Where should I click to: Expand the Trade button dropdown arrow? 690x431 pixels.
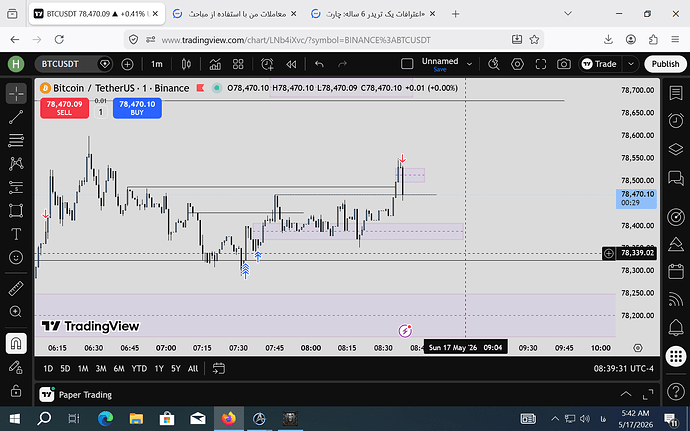631,64
